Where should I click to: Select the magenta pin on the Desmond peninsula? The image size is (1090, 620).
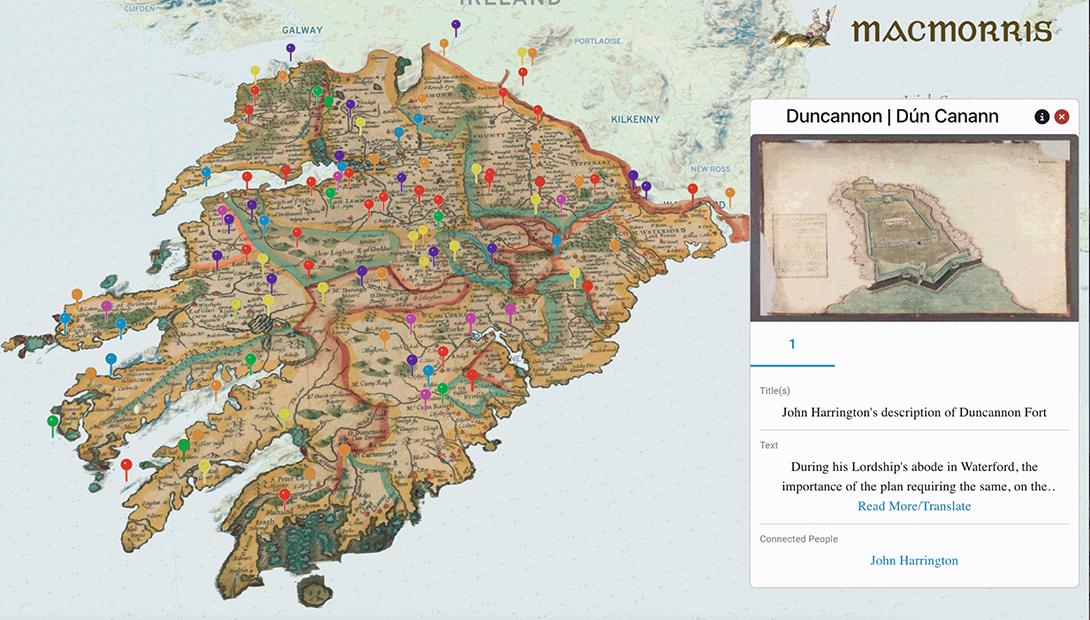[x=106, y=307]
